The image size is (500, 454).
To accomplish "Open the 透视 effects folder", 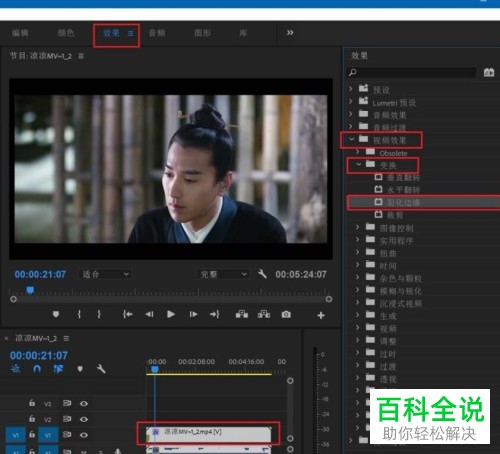I will pos(388,379).
